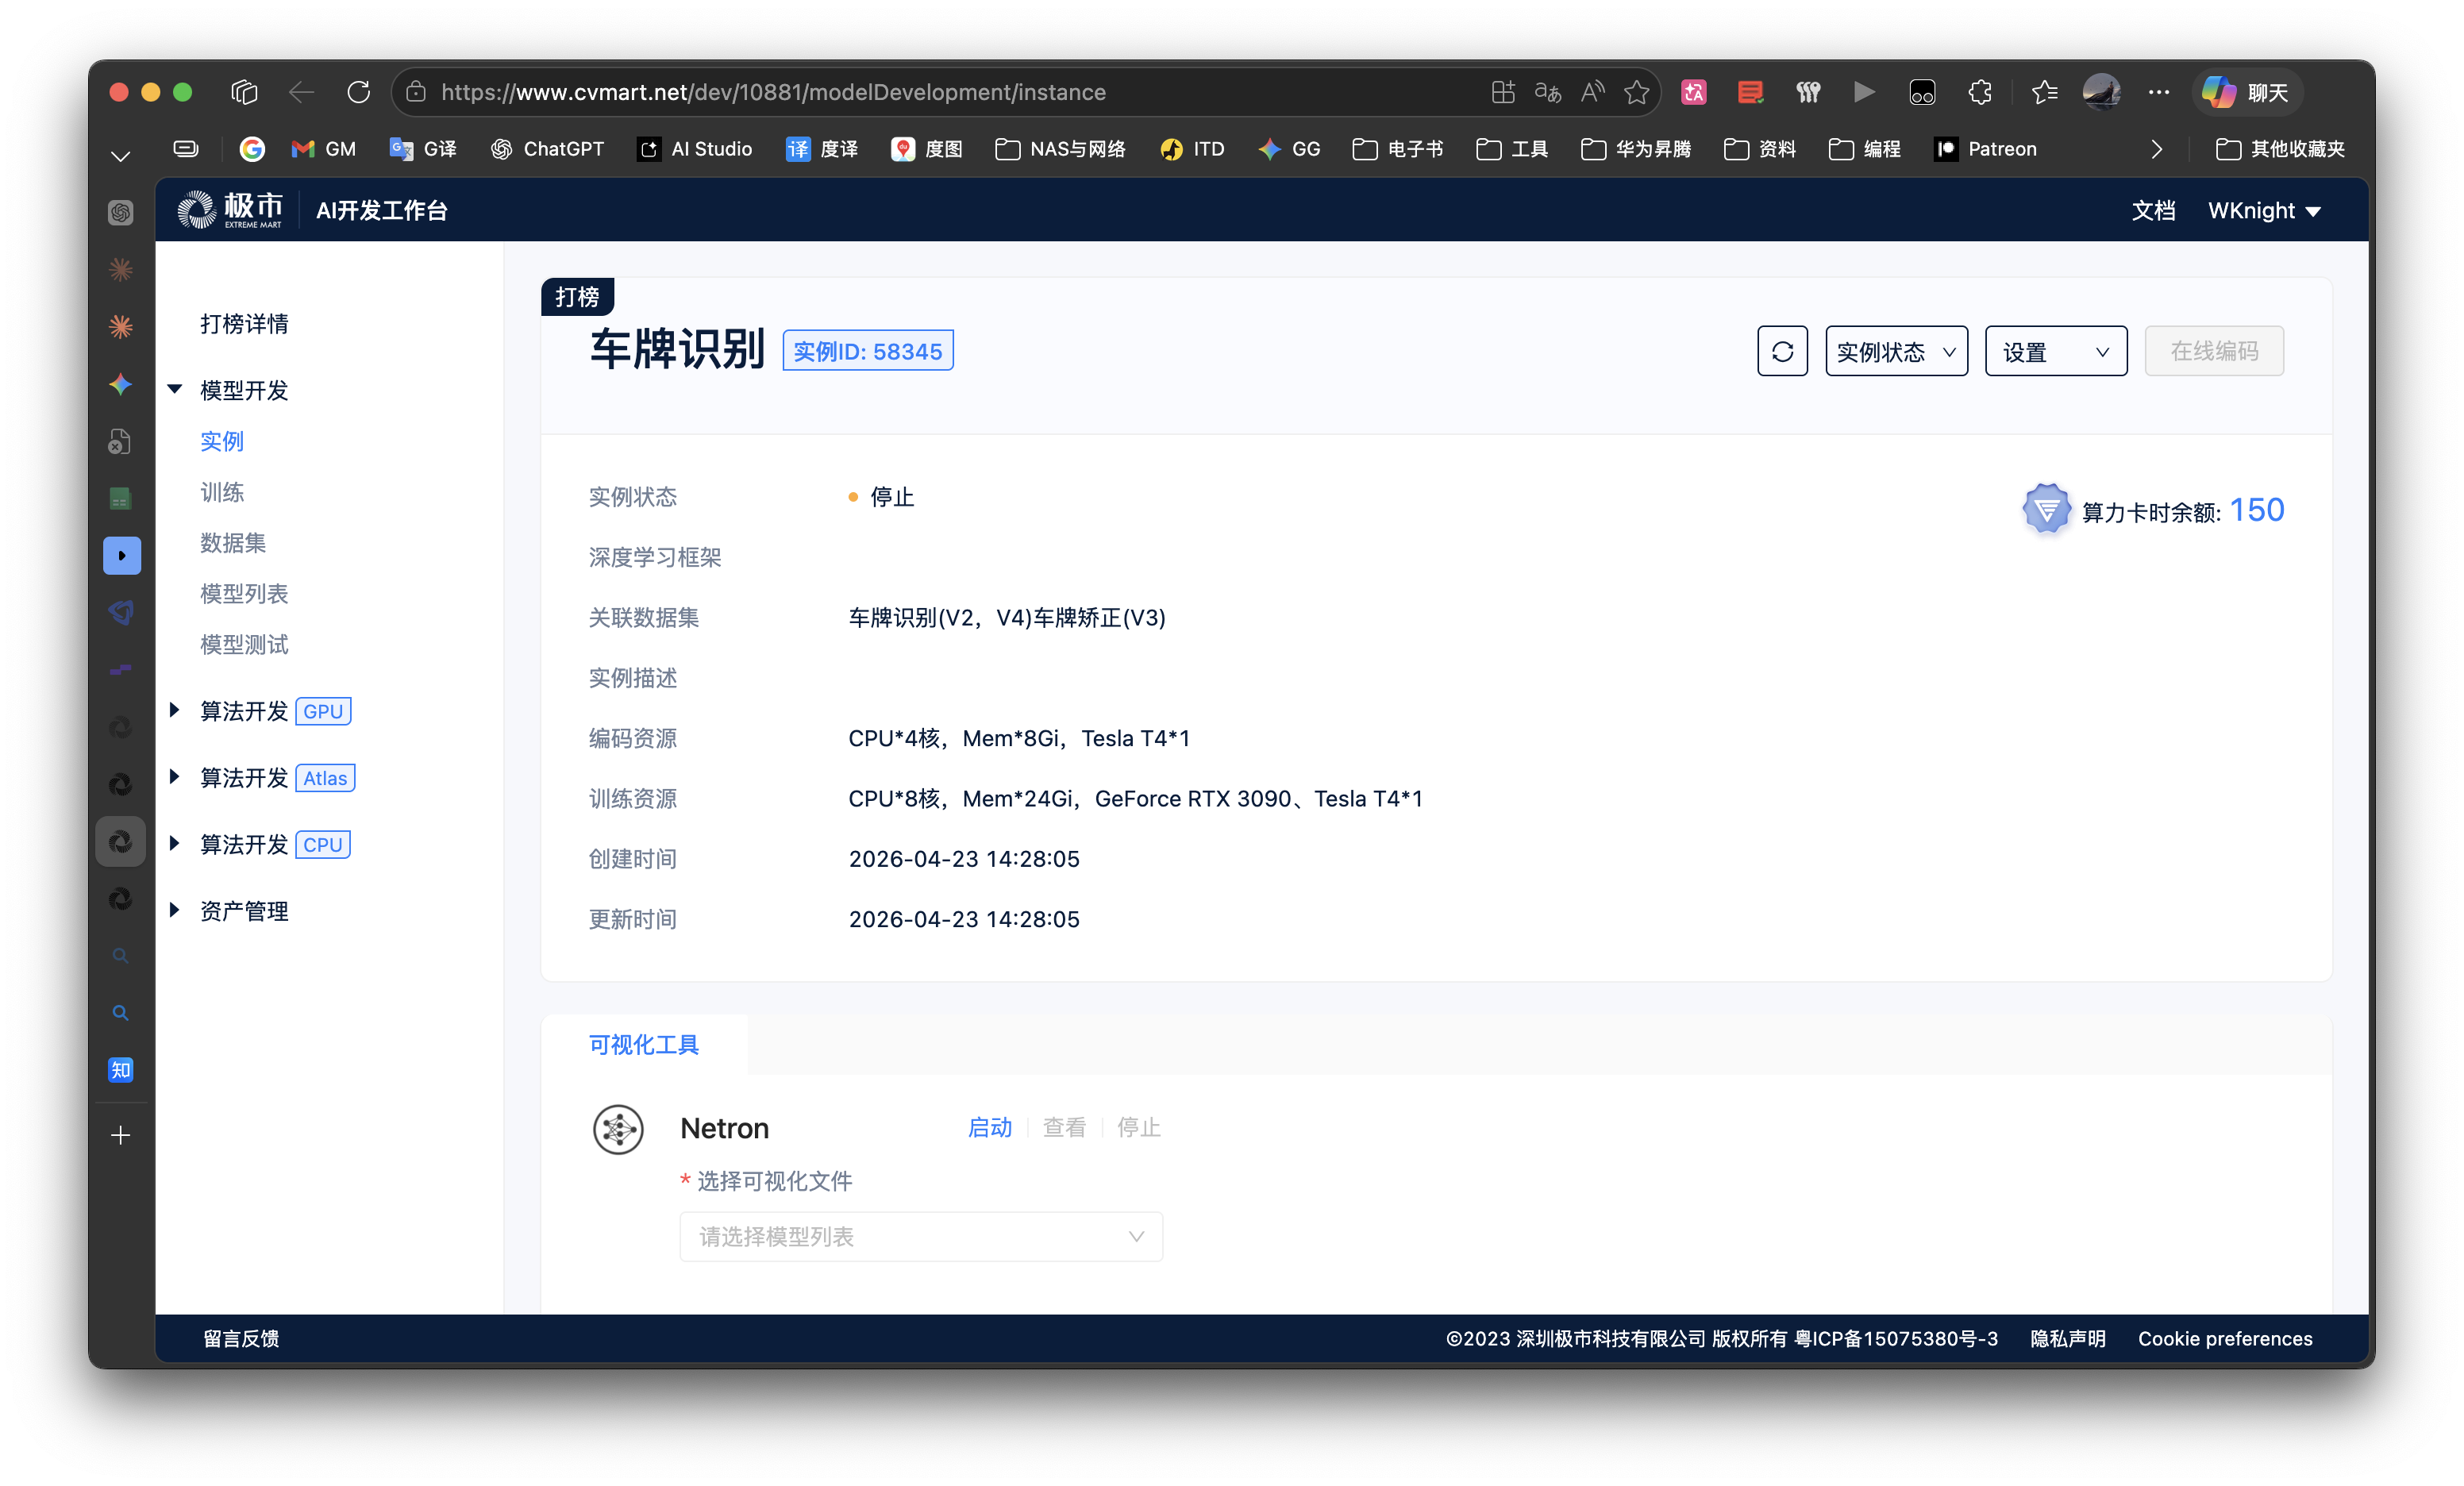Open the 隐私声明 footer link
The image size is (2464, 1486).
(x=2068, y=1339)
